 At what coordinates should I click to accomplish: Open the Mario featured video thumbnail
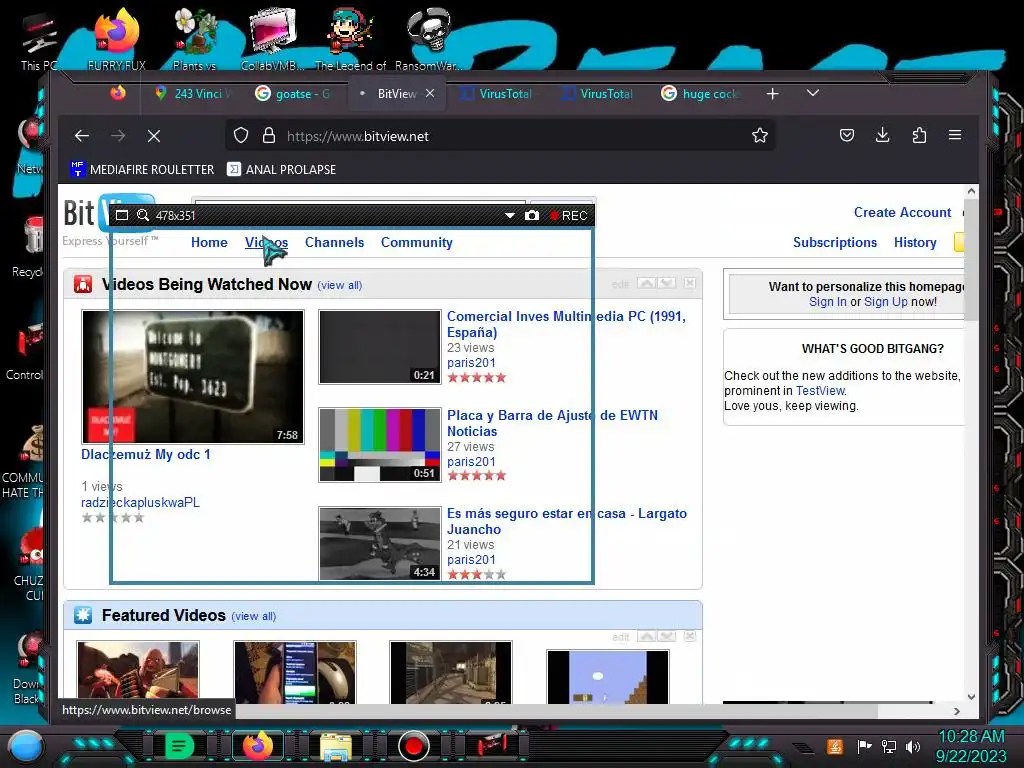click(607, 677)
